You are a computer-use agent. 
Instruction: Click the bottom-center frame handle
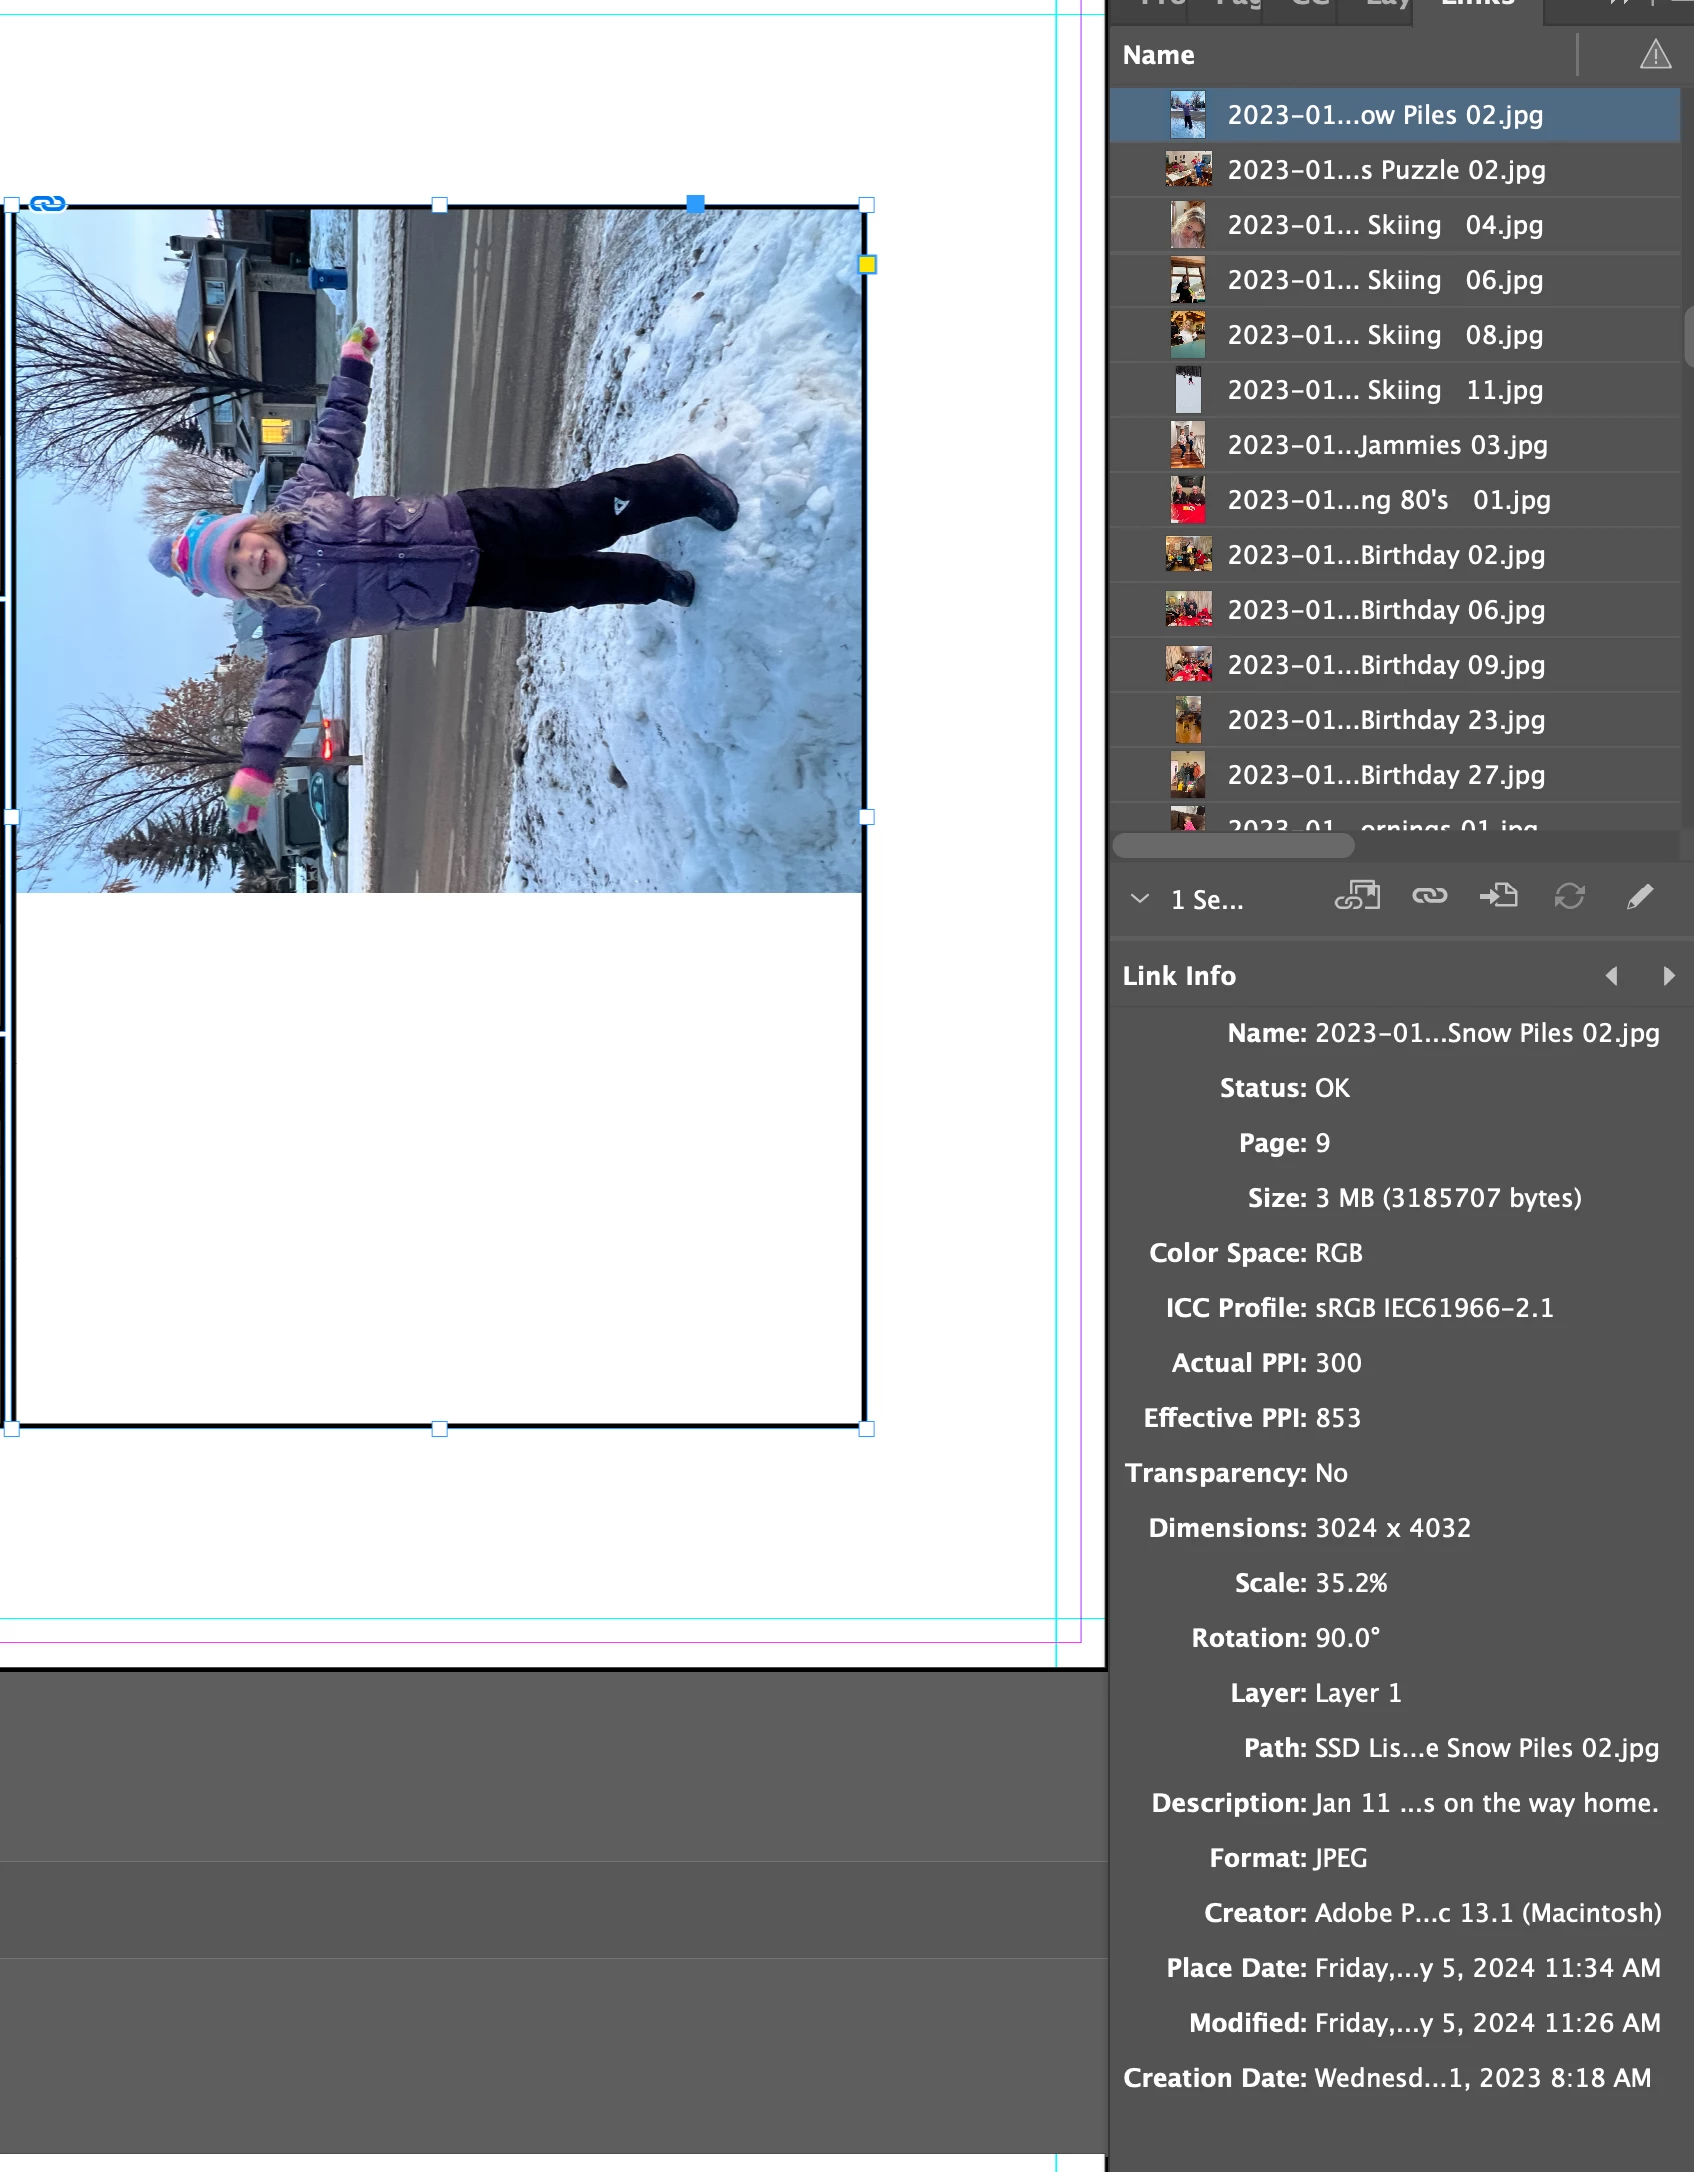point(439,1429)
